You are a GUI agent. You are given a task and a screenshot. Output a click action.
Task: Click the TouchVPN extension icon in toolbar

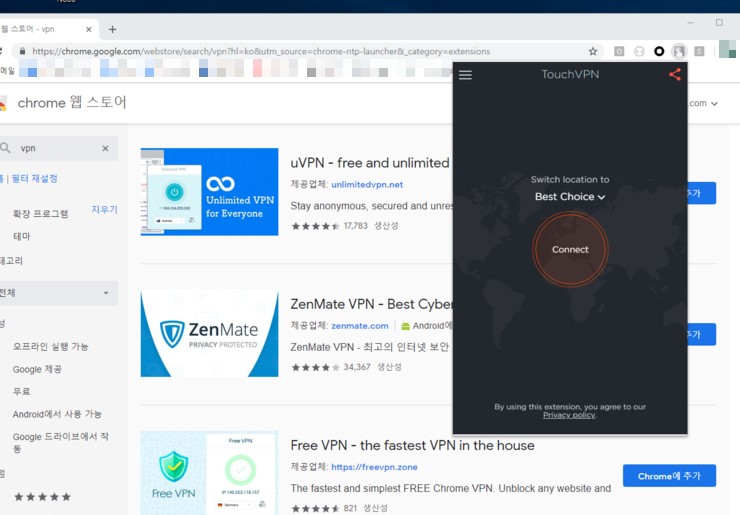pos(679,51)
